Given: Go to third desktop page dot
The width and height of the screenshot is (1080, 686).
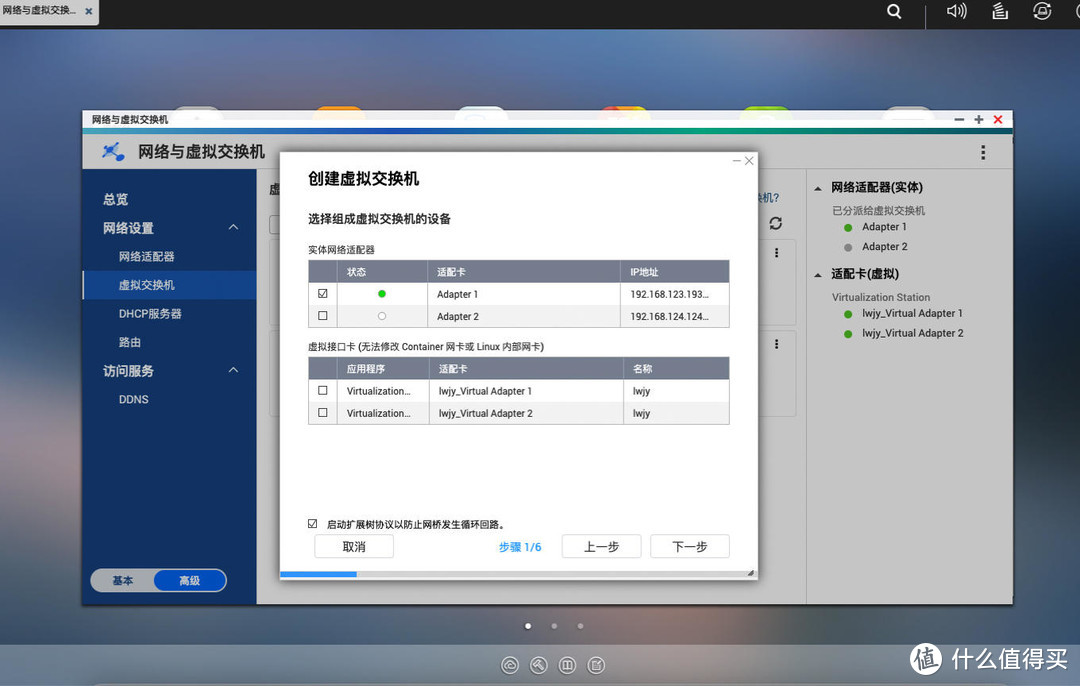Looking at the screenshot, I should [581, 626].
